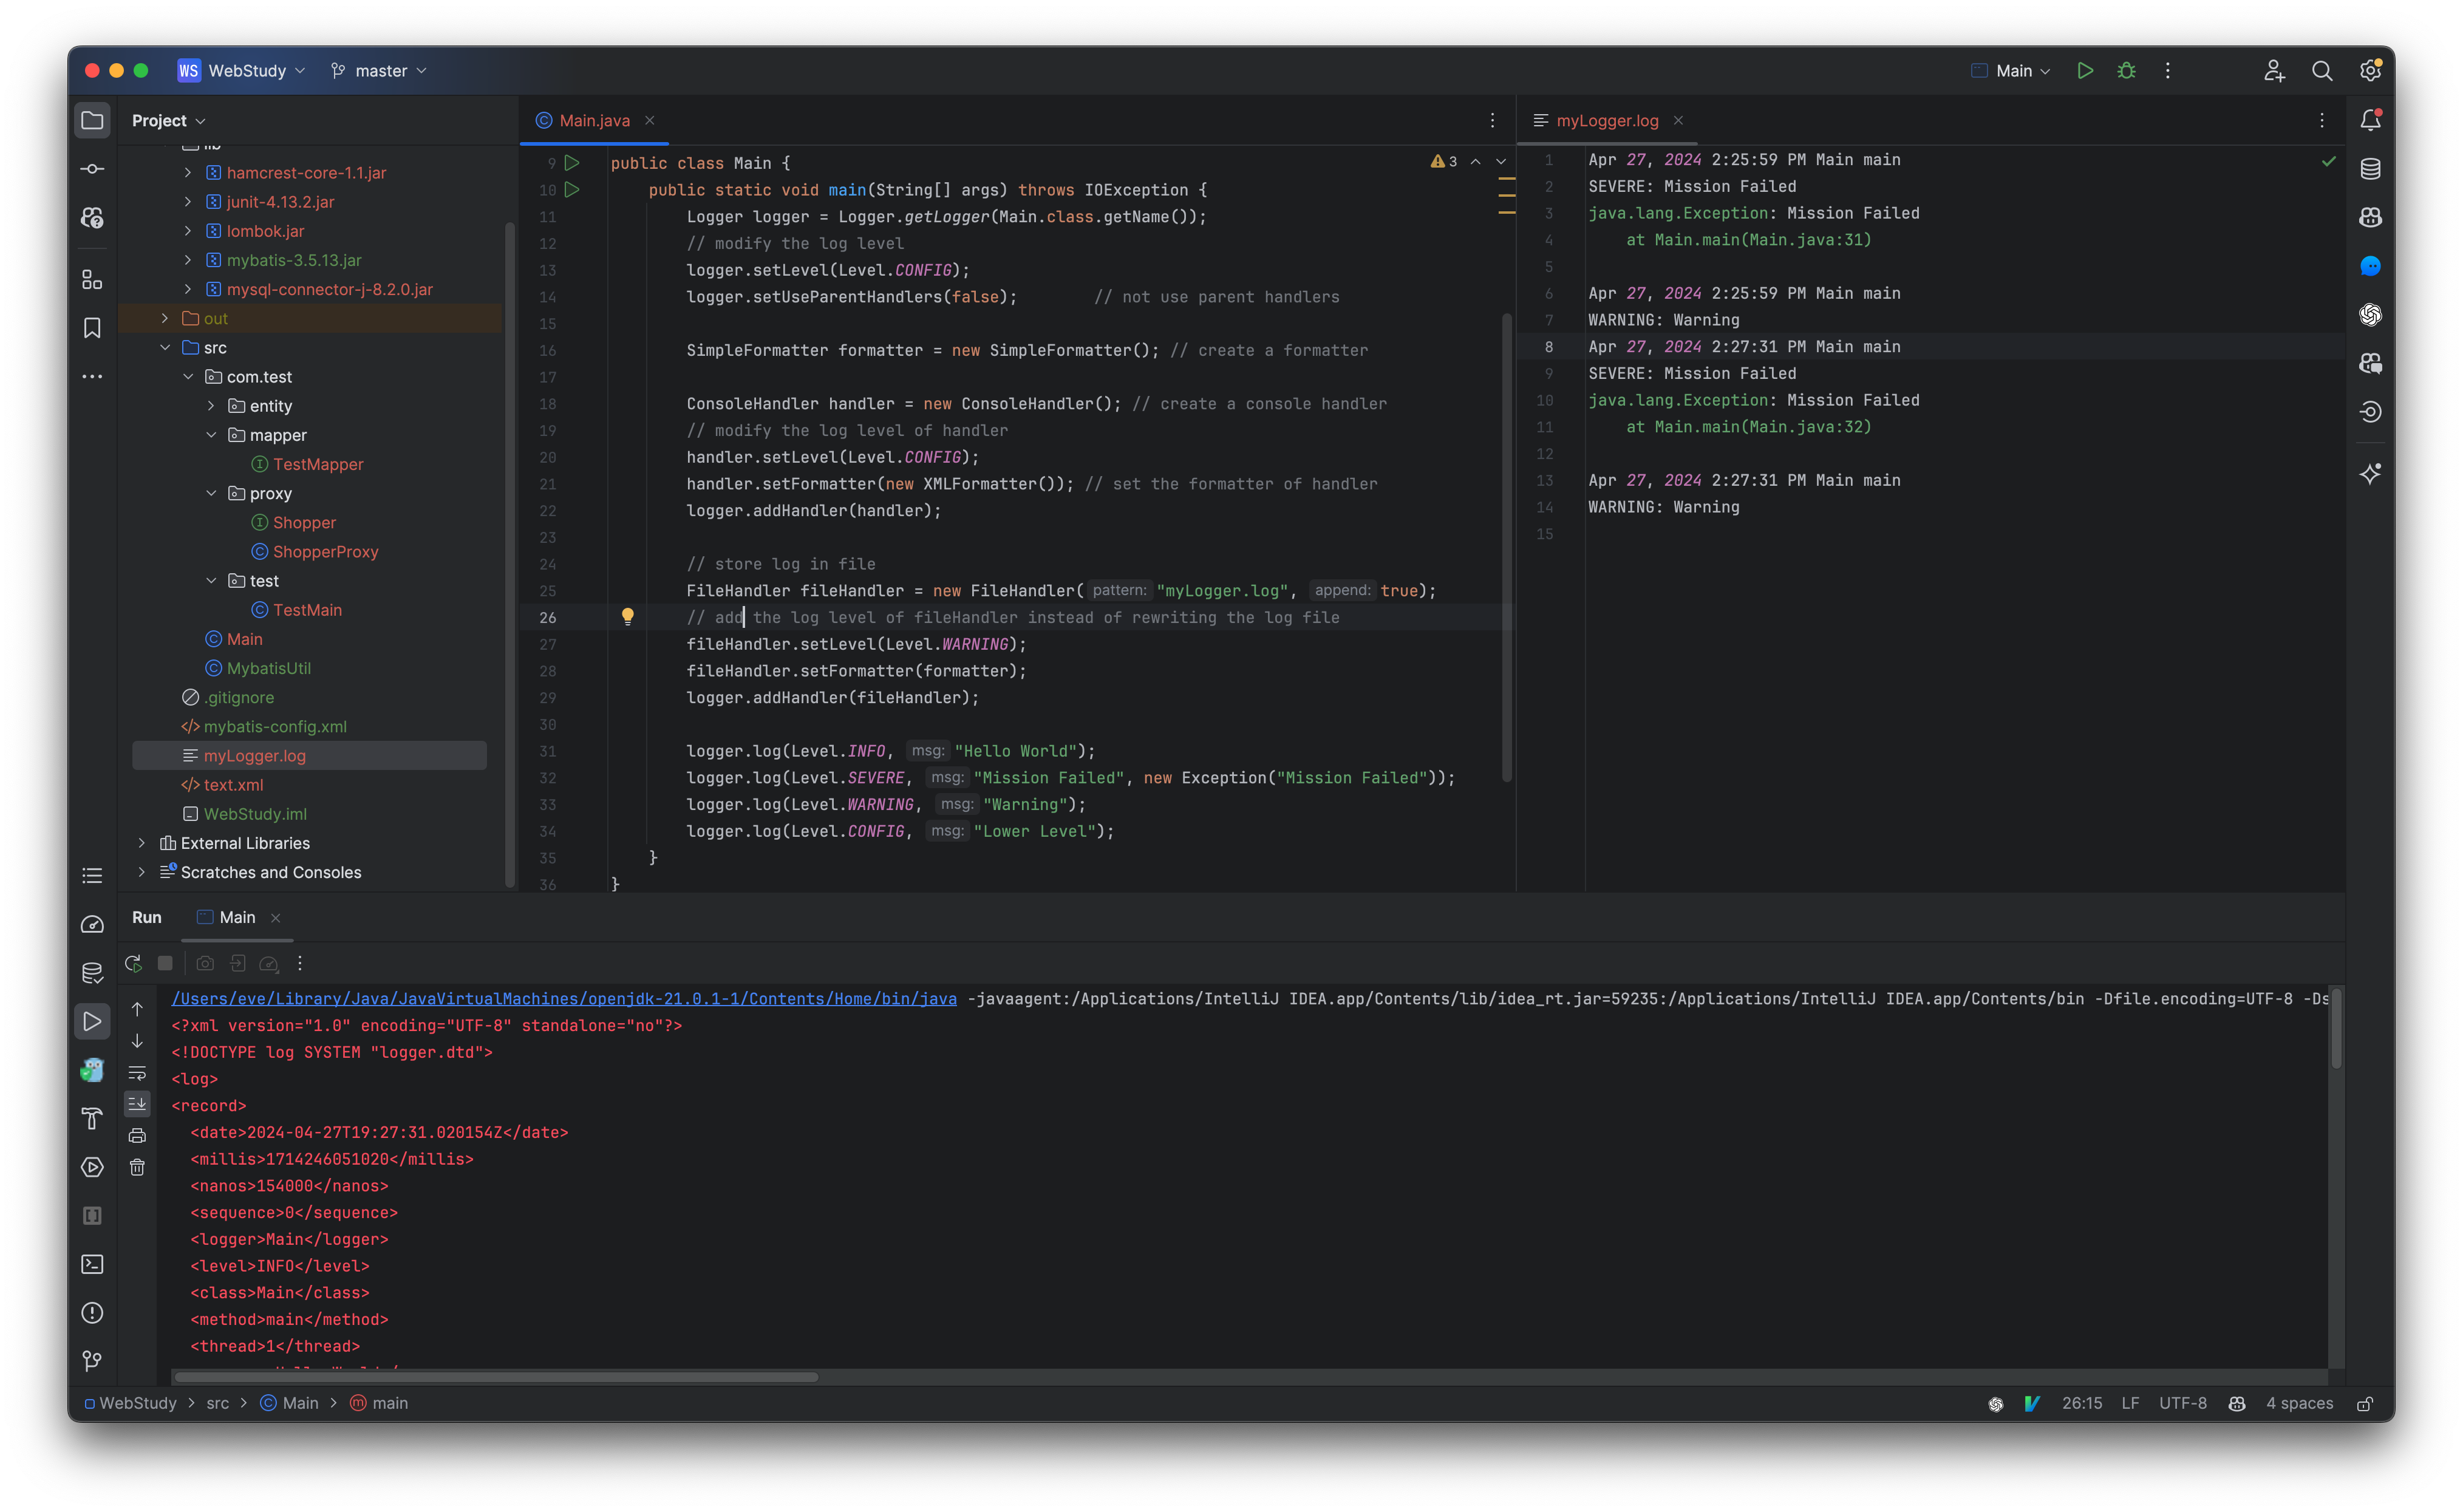This screenshot has height=1512, width=2463.
Task: Collapse the src folder
Action: tap(165, 347)
